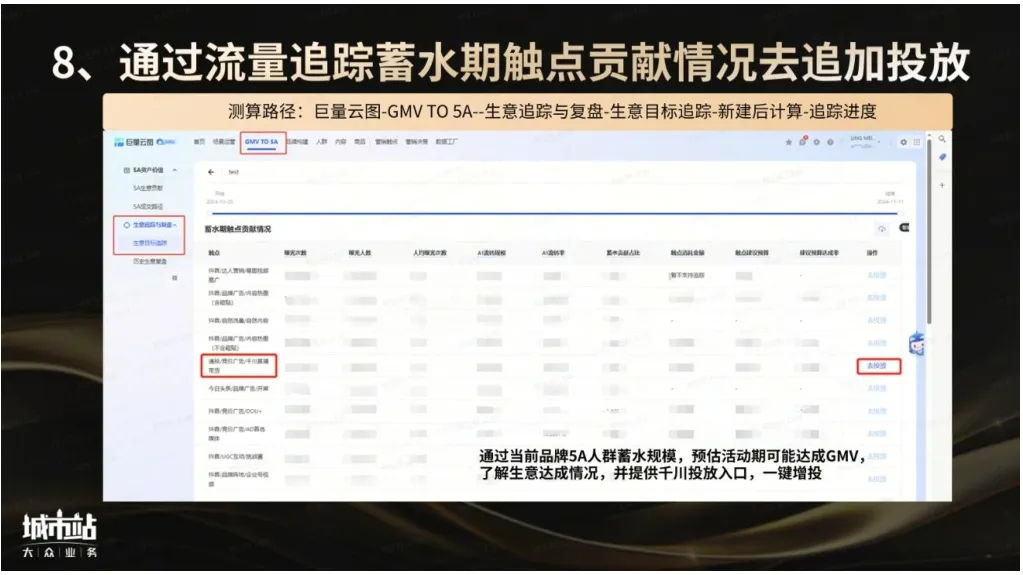Viewport: 1023px width, 575px height.
Task: Click the 人均曝光次数 column header
Action: (x=429, y=253)
